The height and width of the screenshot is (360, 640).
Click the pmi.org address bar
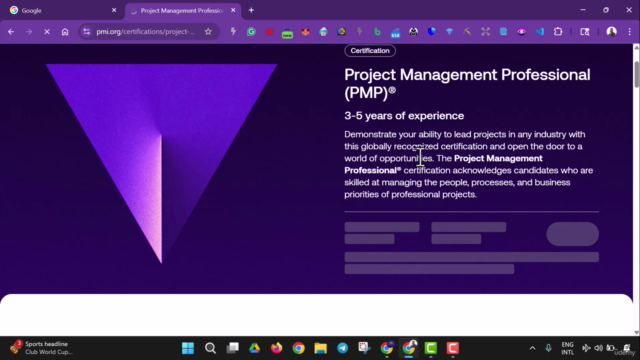(146, 31)
